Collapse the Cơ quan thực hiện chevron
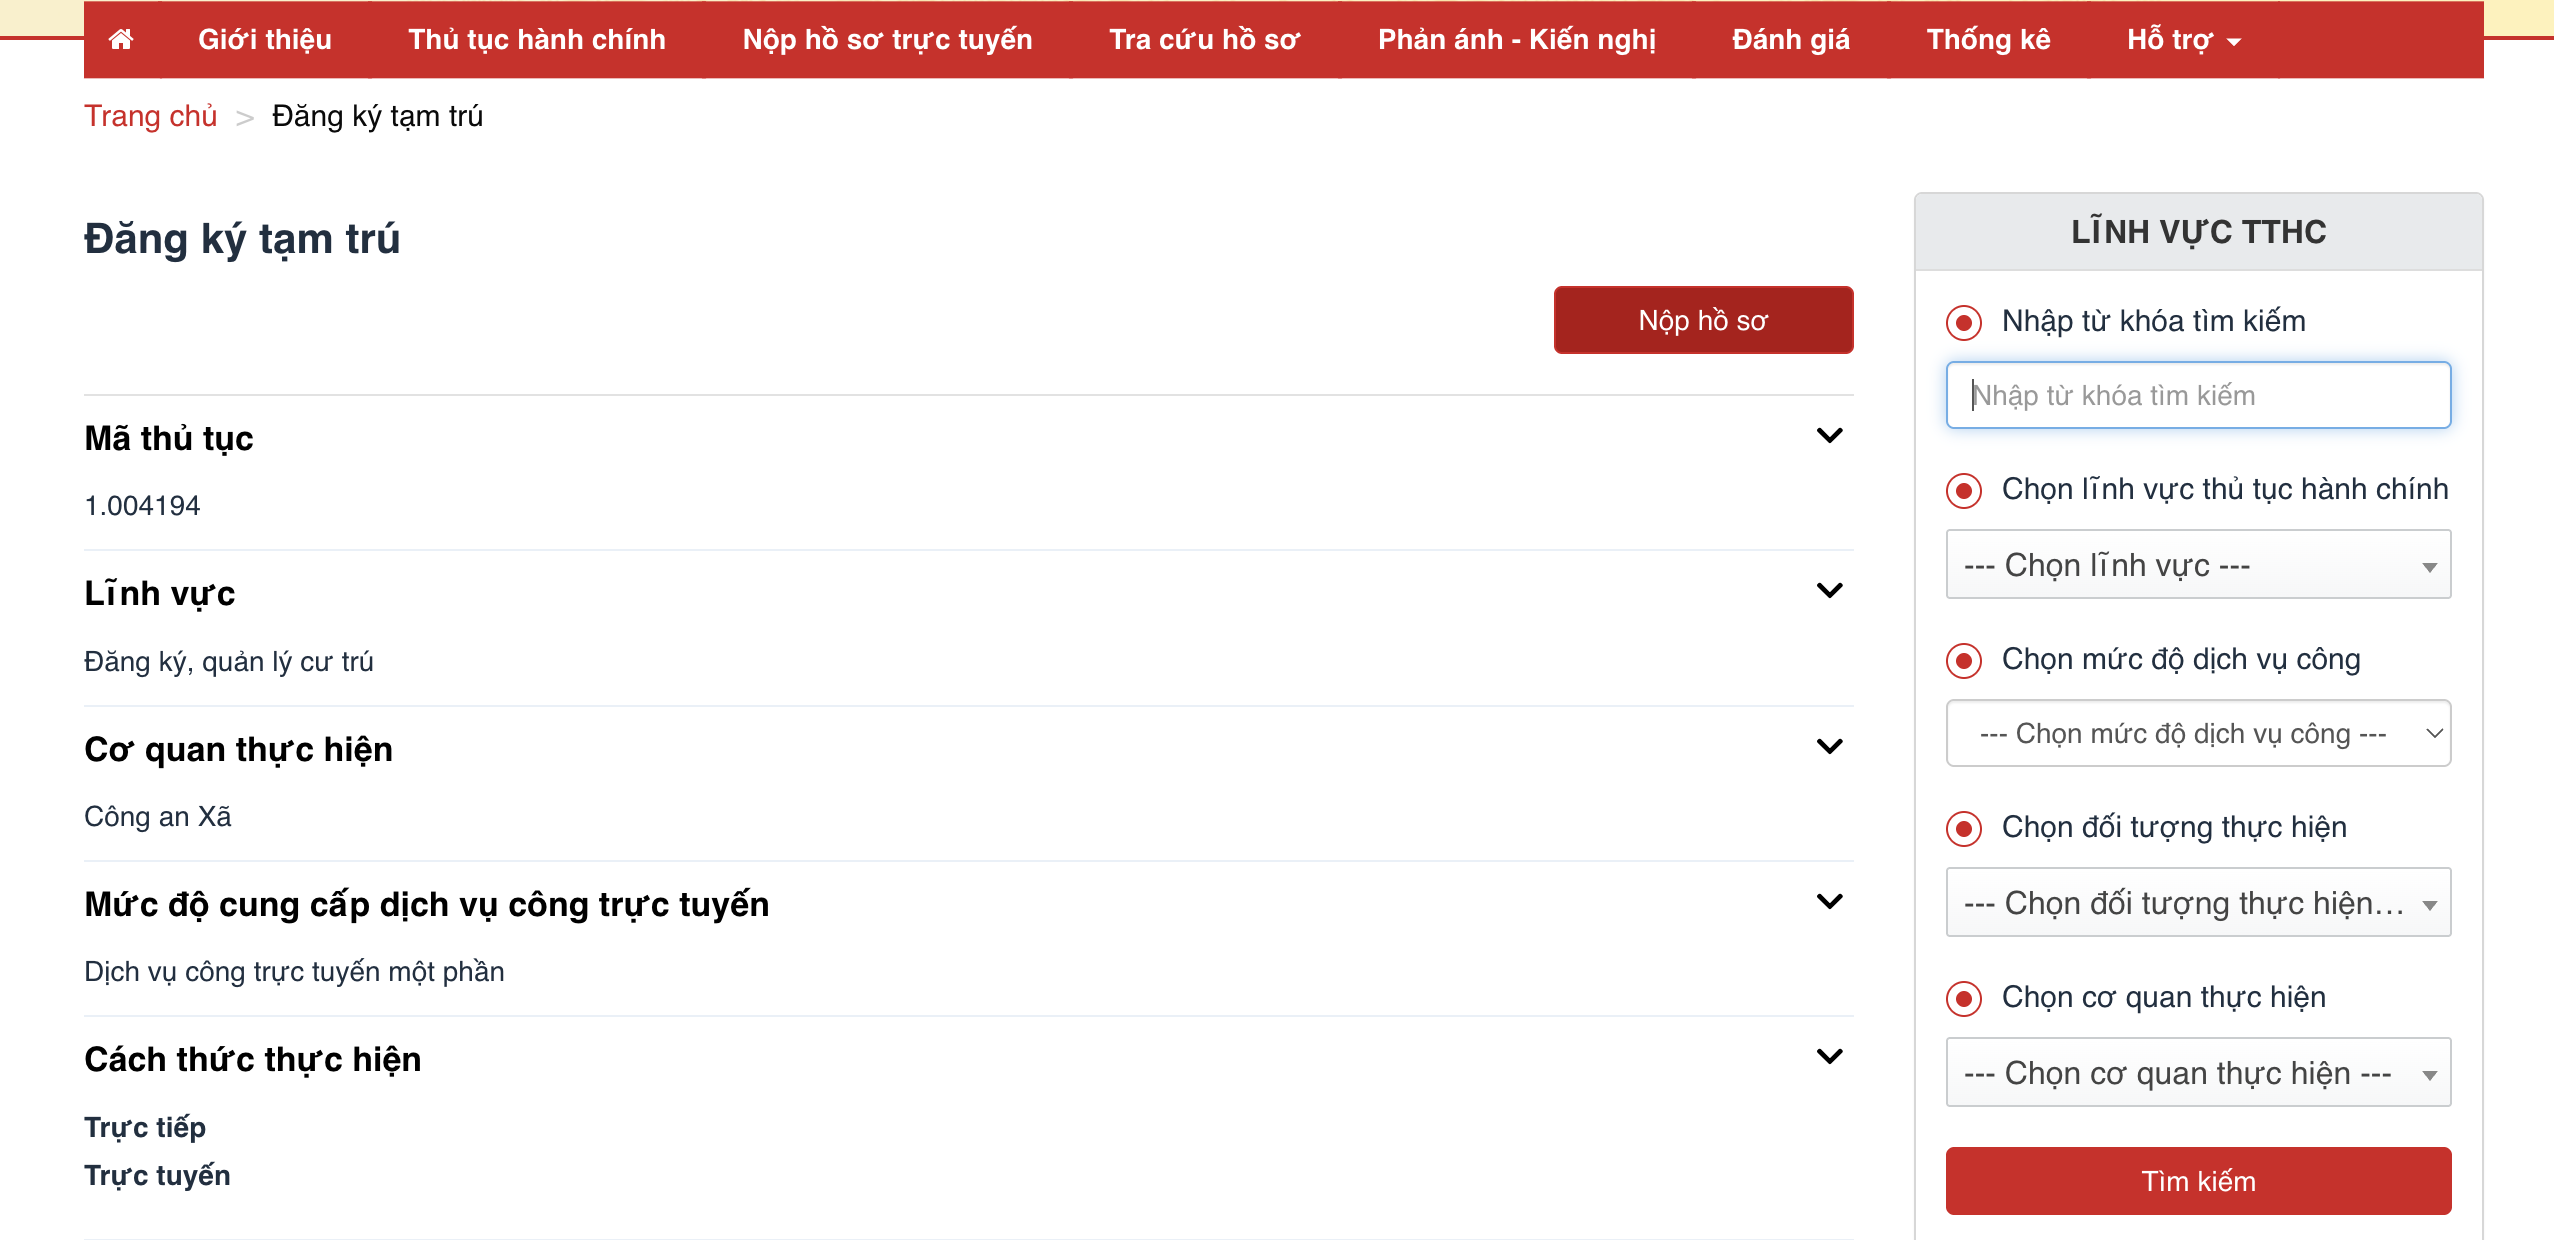 pos(1829,747)
